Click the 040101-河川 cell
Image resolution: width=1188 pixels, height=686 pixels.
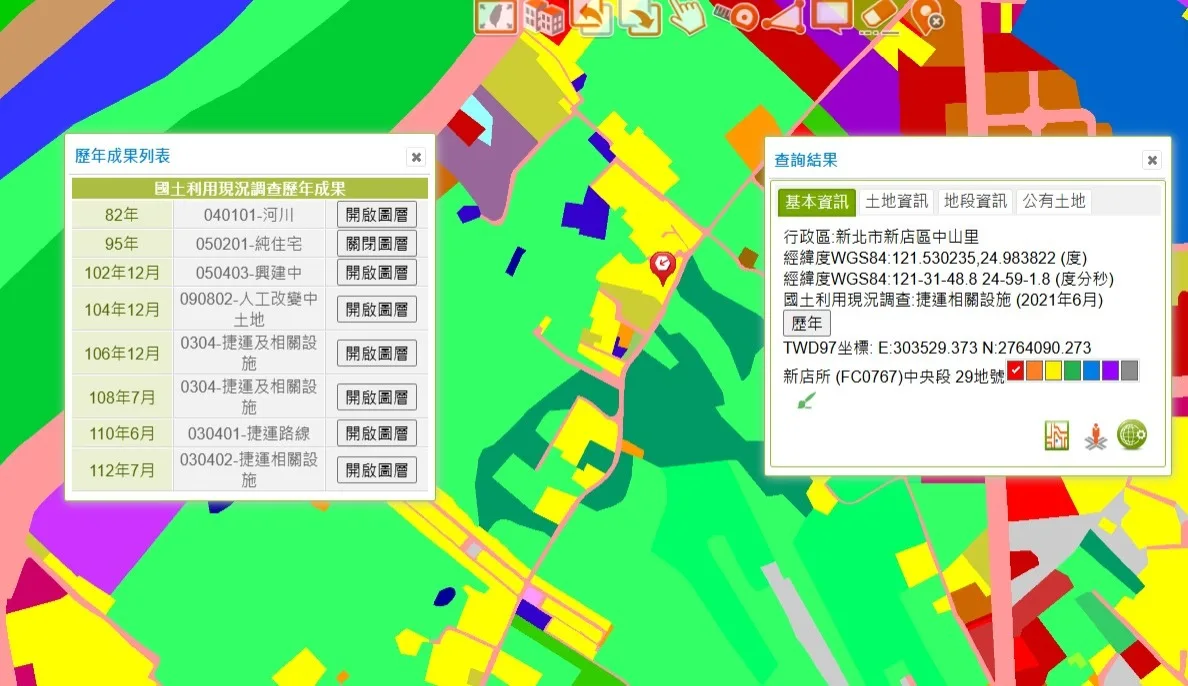point(249,215)
